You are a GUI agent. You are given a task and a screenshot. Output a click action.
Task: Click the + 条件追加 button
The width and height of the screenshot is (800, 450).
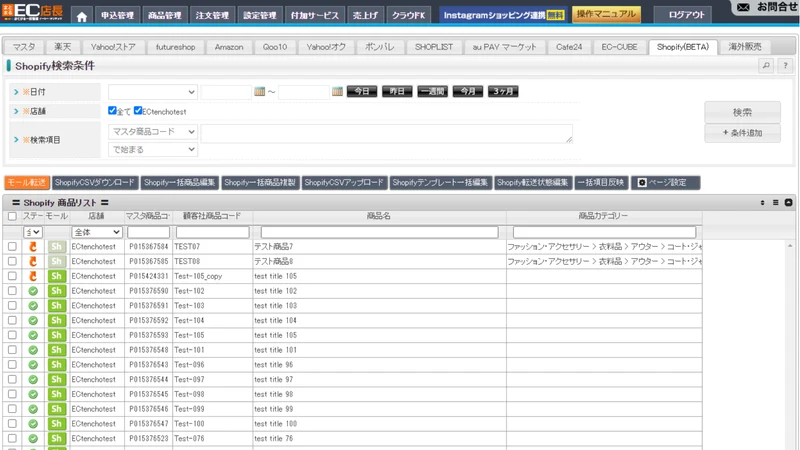tap(742, 133)
